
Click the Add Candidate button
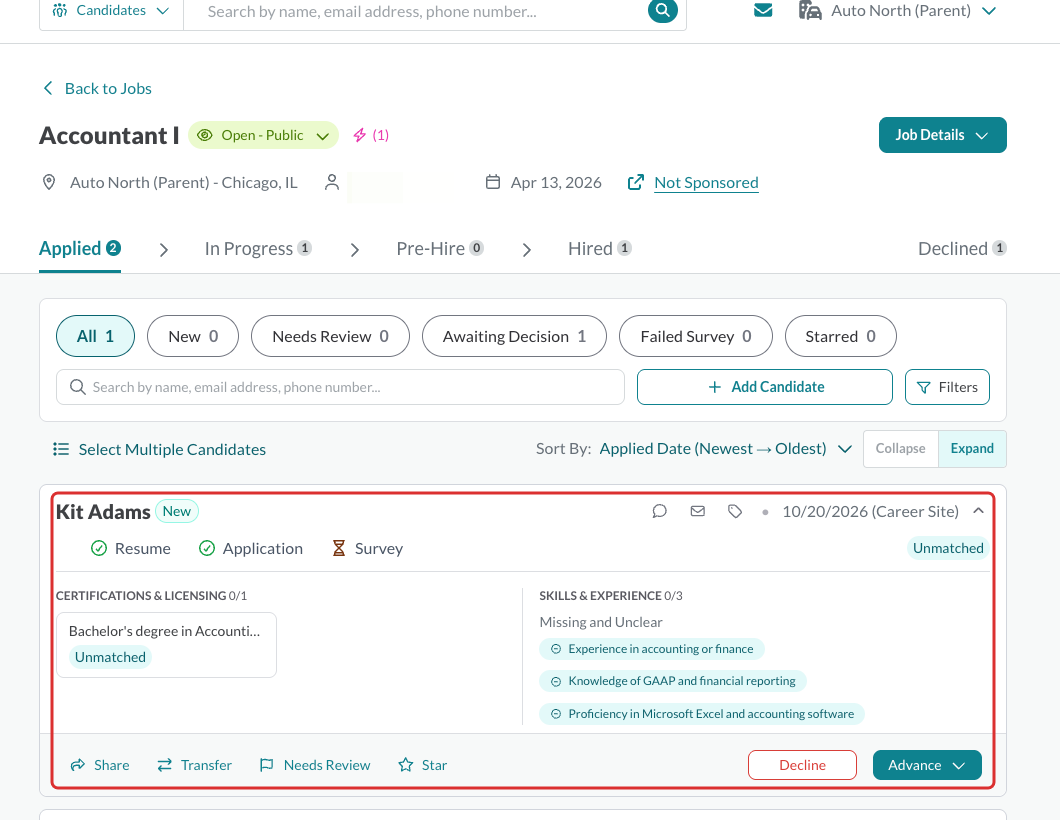tap(765, 387)
